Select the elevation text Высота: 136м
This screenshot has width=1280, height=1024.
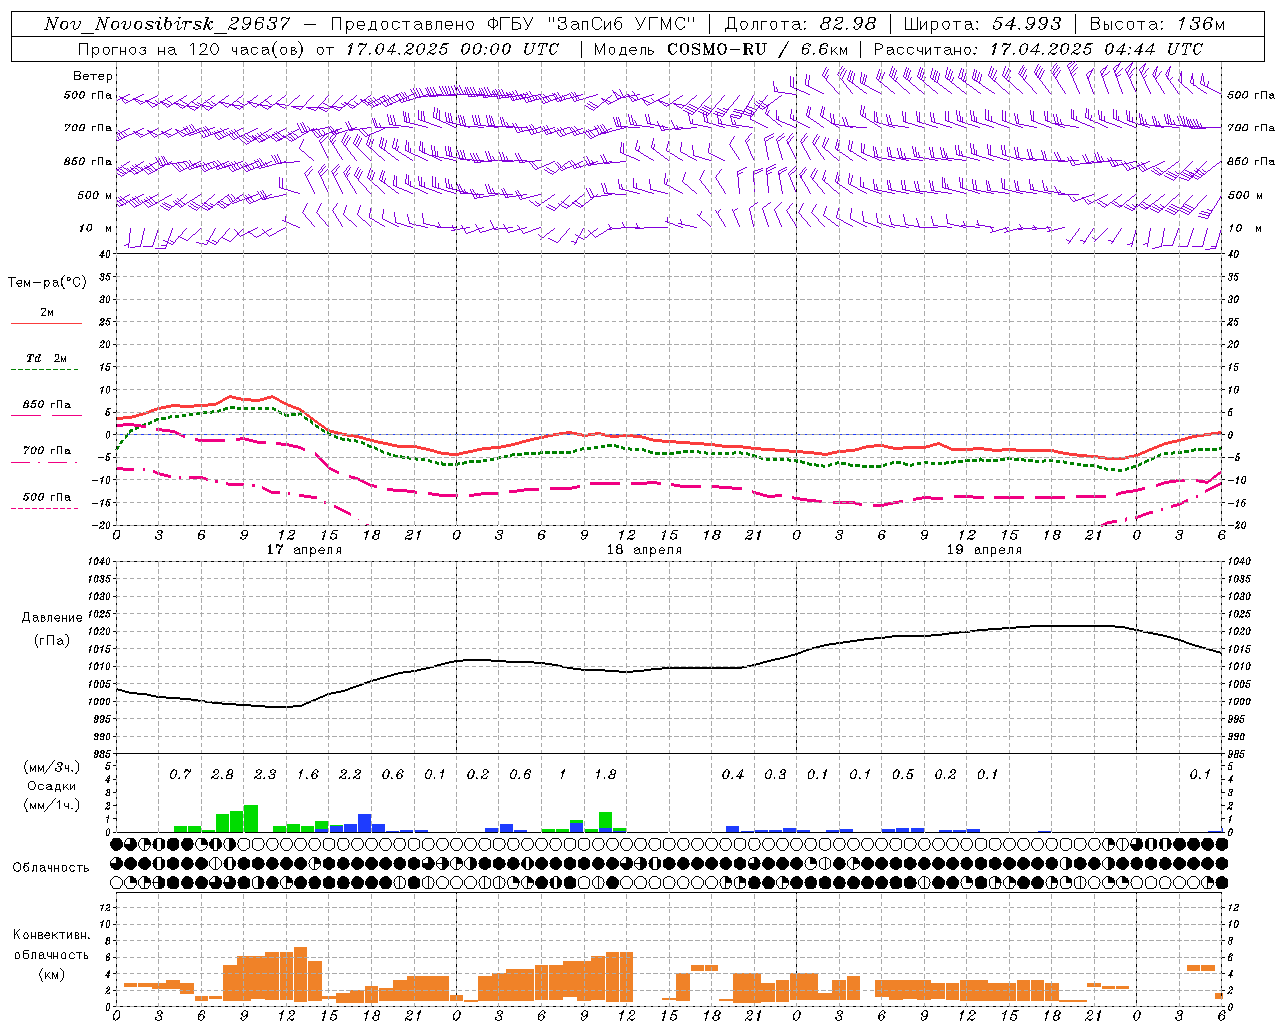point(1157,24)
